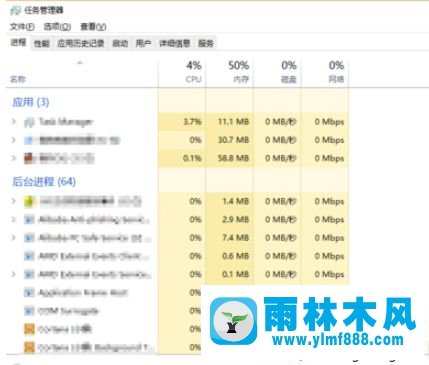This screenshot has width=429, height=365.
Task: Expand the AMD External Events Service row
Action: click(x=14, y=274)
